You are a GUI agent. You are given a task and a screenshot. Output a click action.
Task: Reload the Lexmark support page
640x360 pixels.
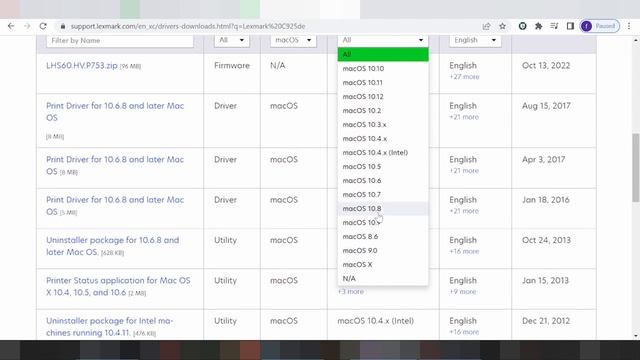(43, 26)
